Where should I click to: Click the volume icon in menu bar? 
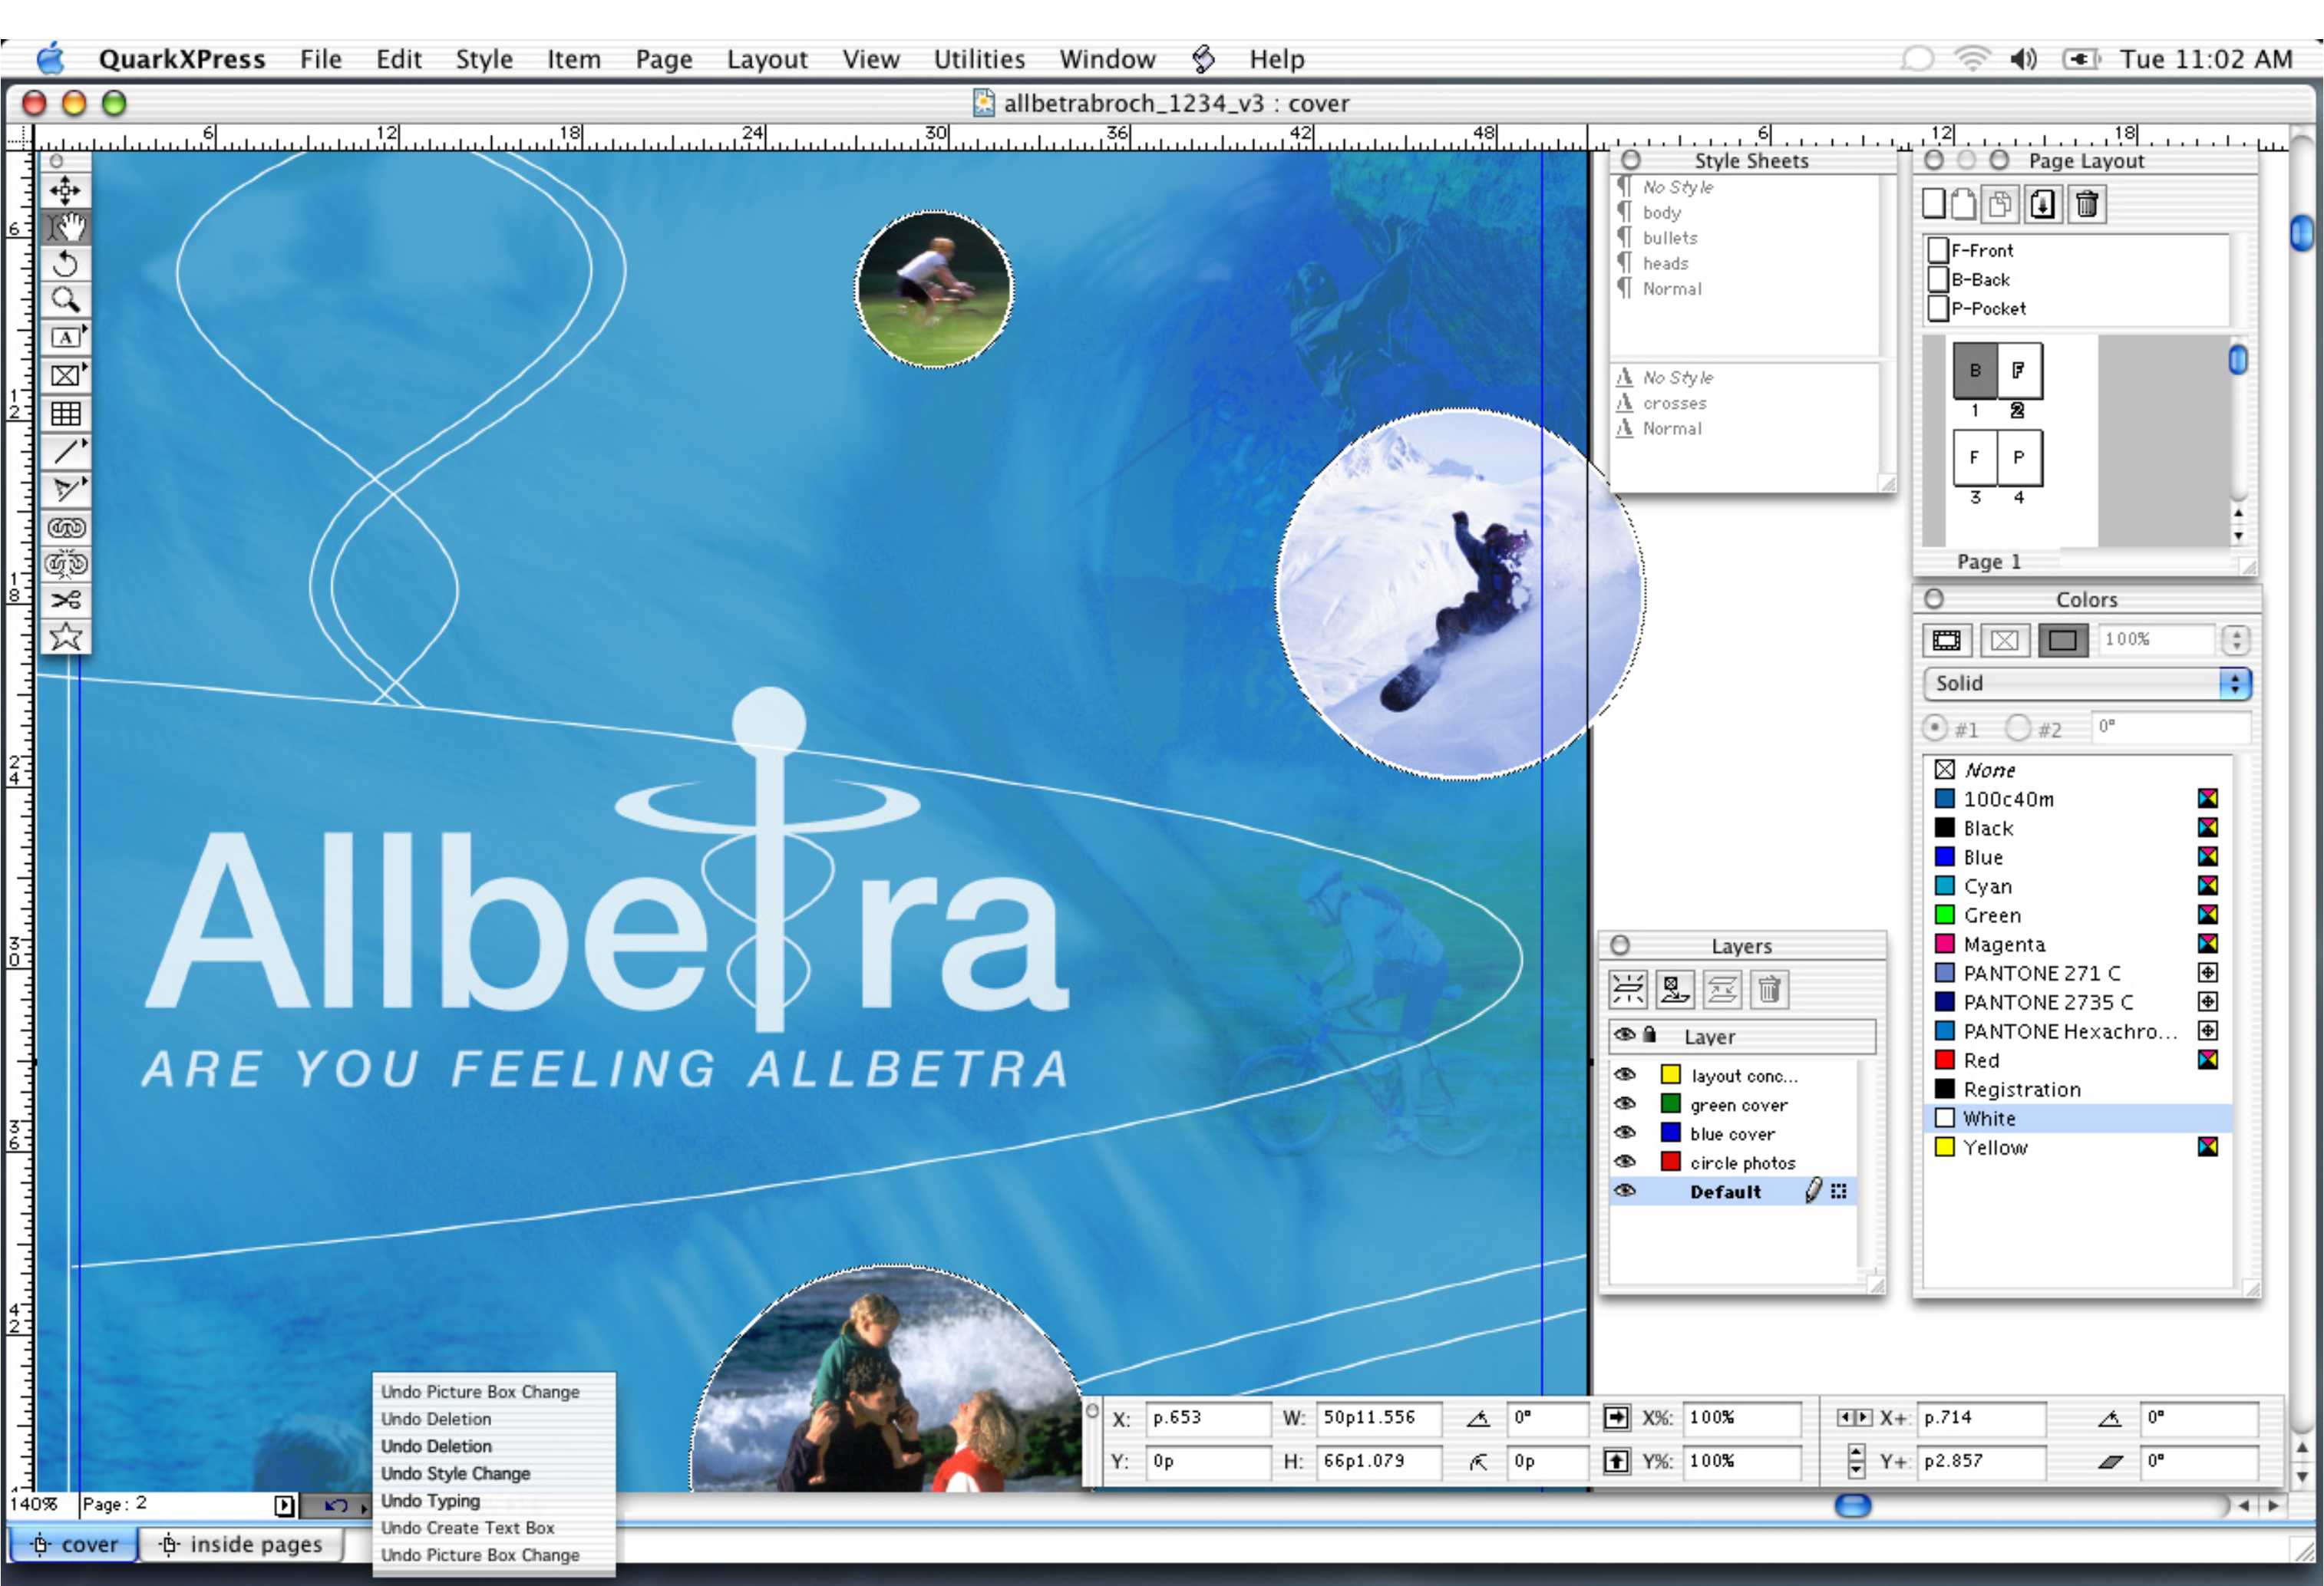pos(2022,59)
